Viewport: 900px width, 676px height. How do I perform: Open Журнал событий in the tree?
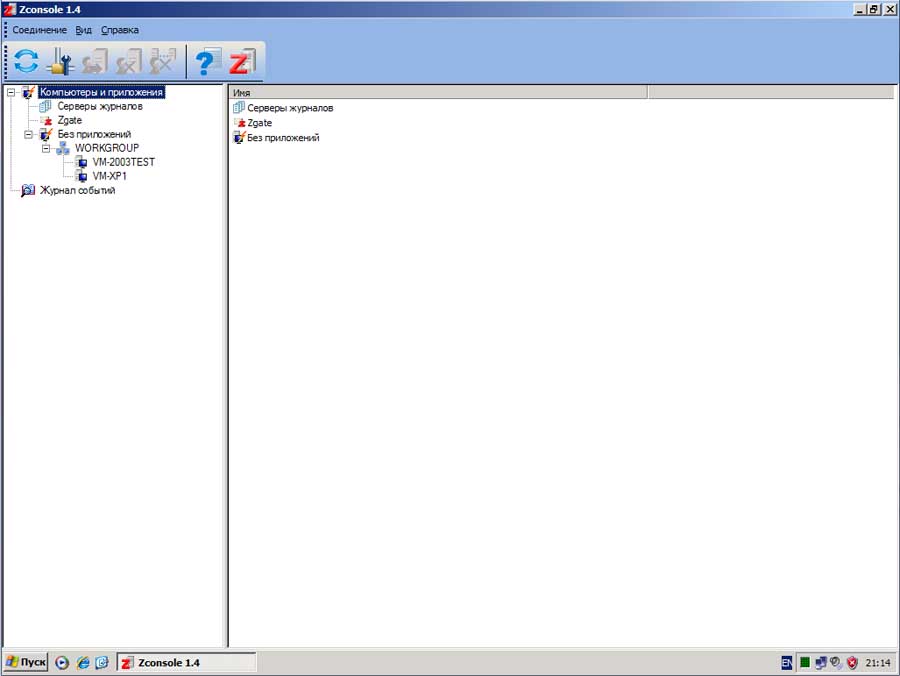77,190
